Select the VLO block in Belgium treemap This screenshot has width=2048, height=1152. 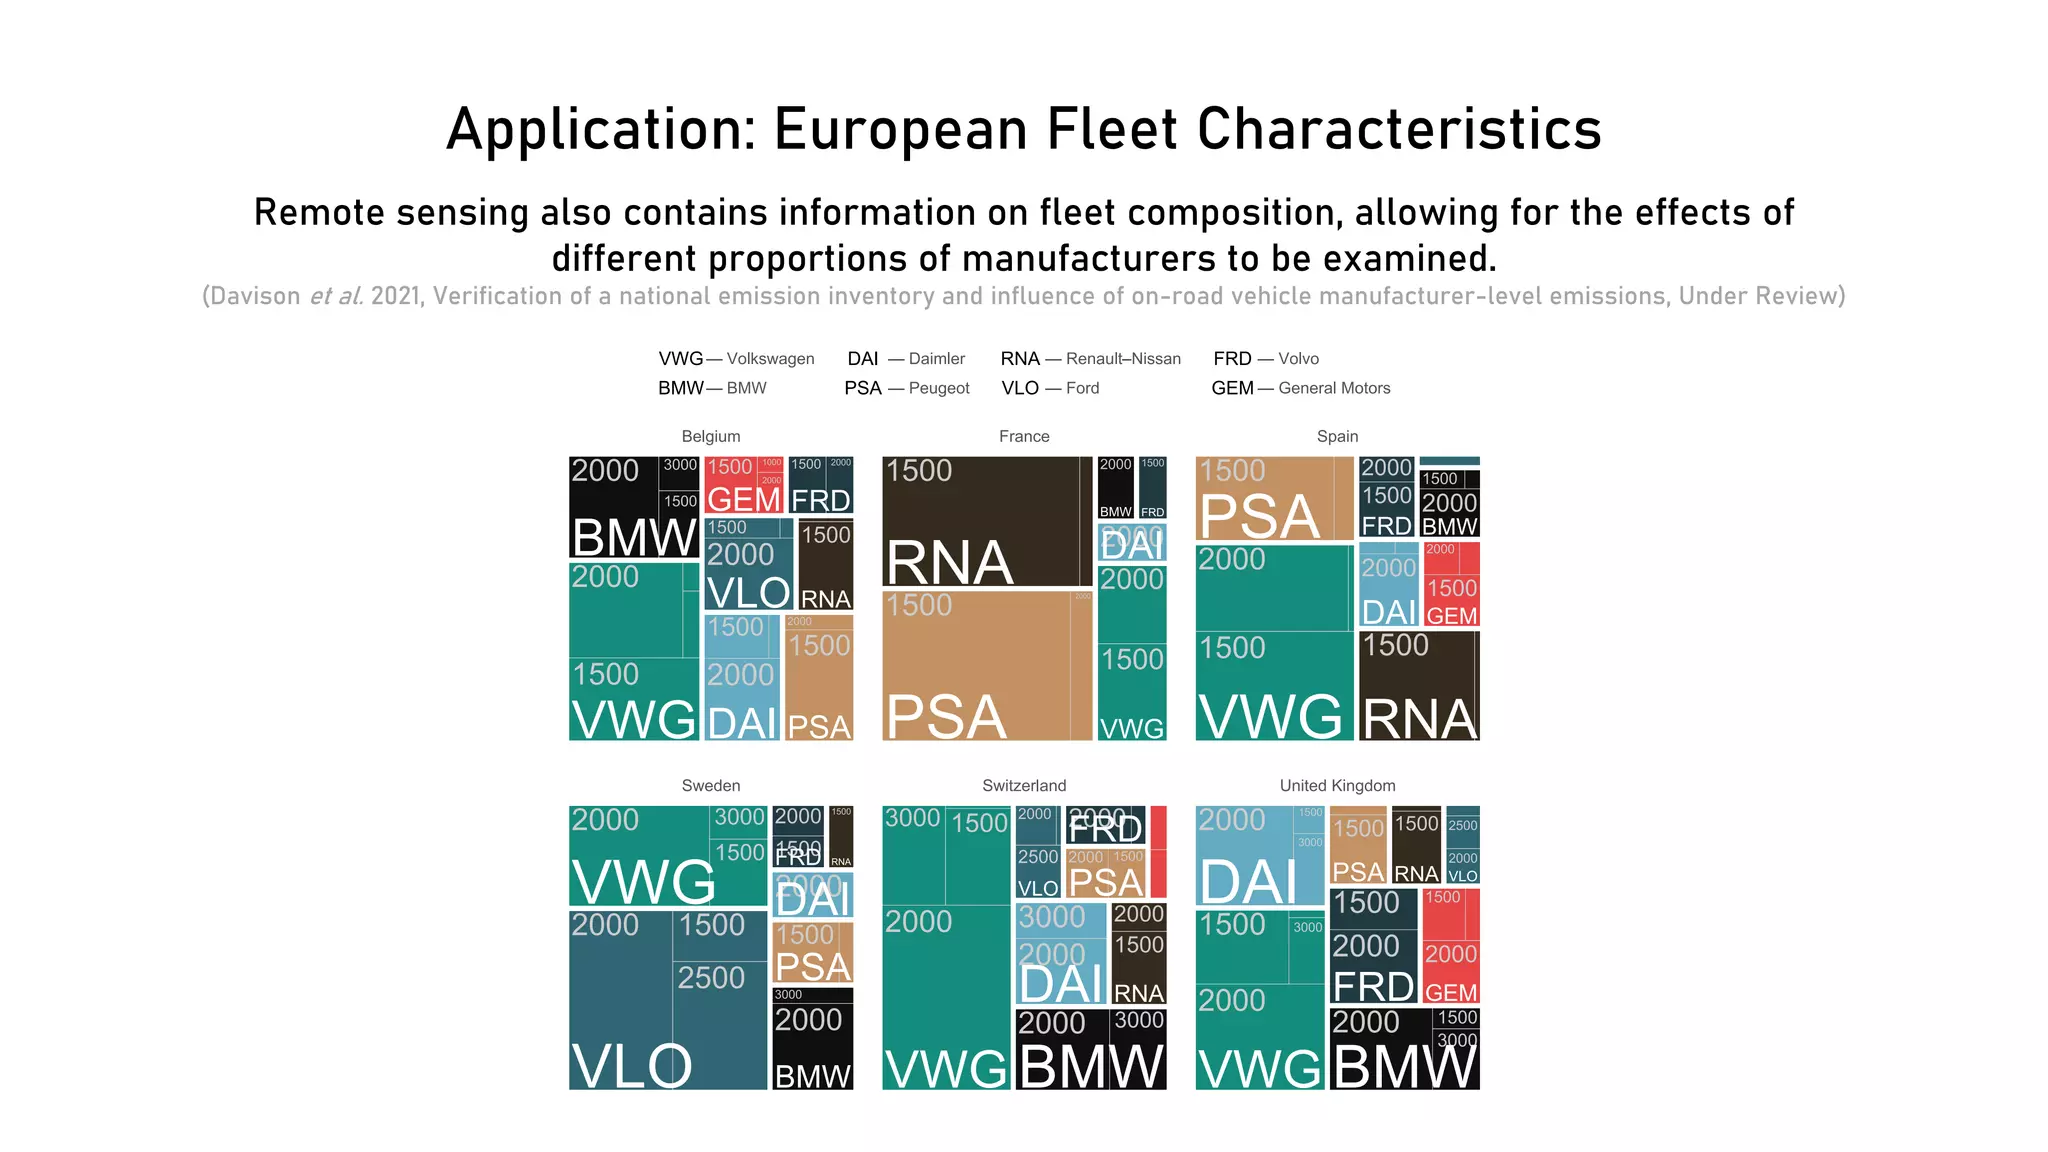point(749,564)
